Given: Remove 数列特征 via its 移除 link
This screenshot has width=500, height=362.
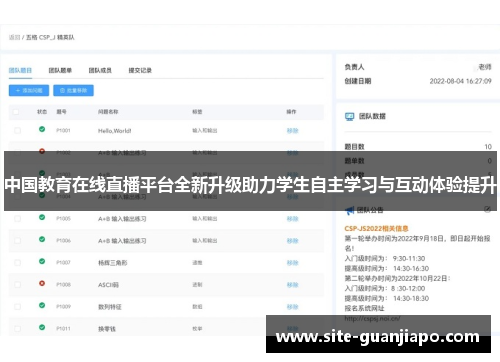Looking at the screenshot, I should coord(292,307).
